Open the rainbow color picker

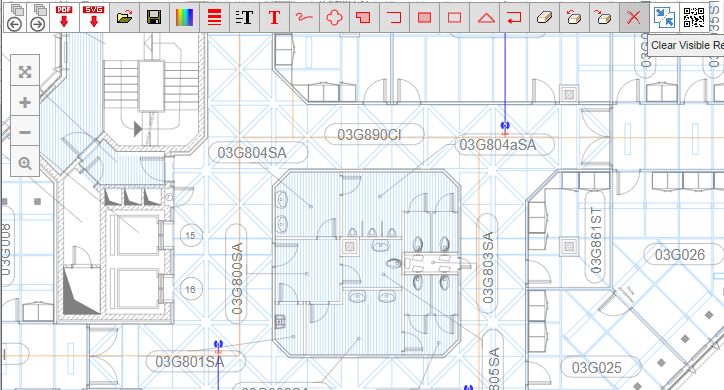point(184,17)
